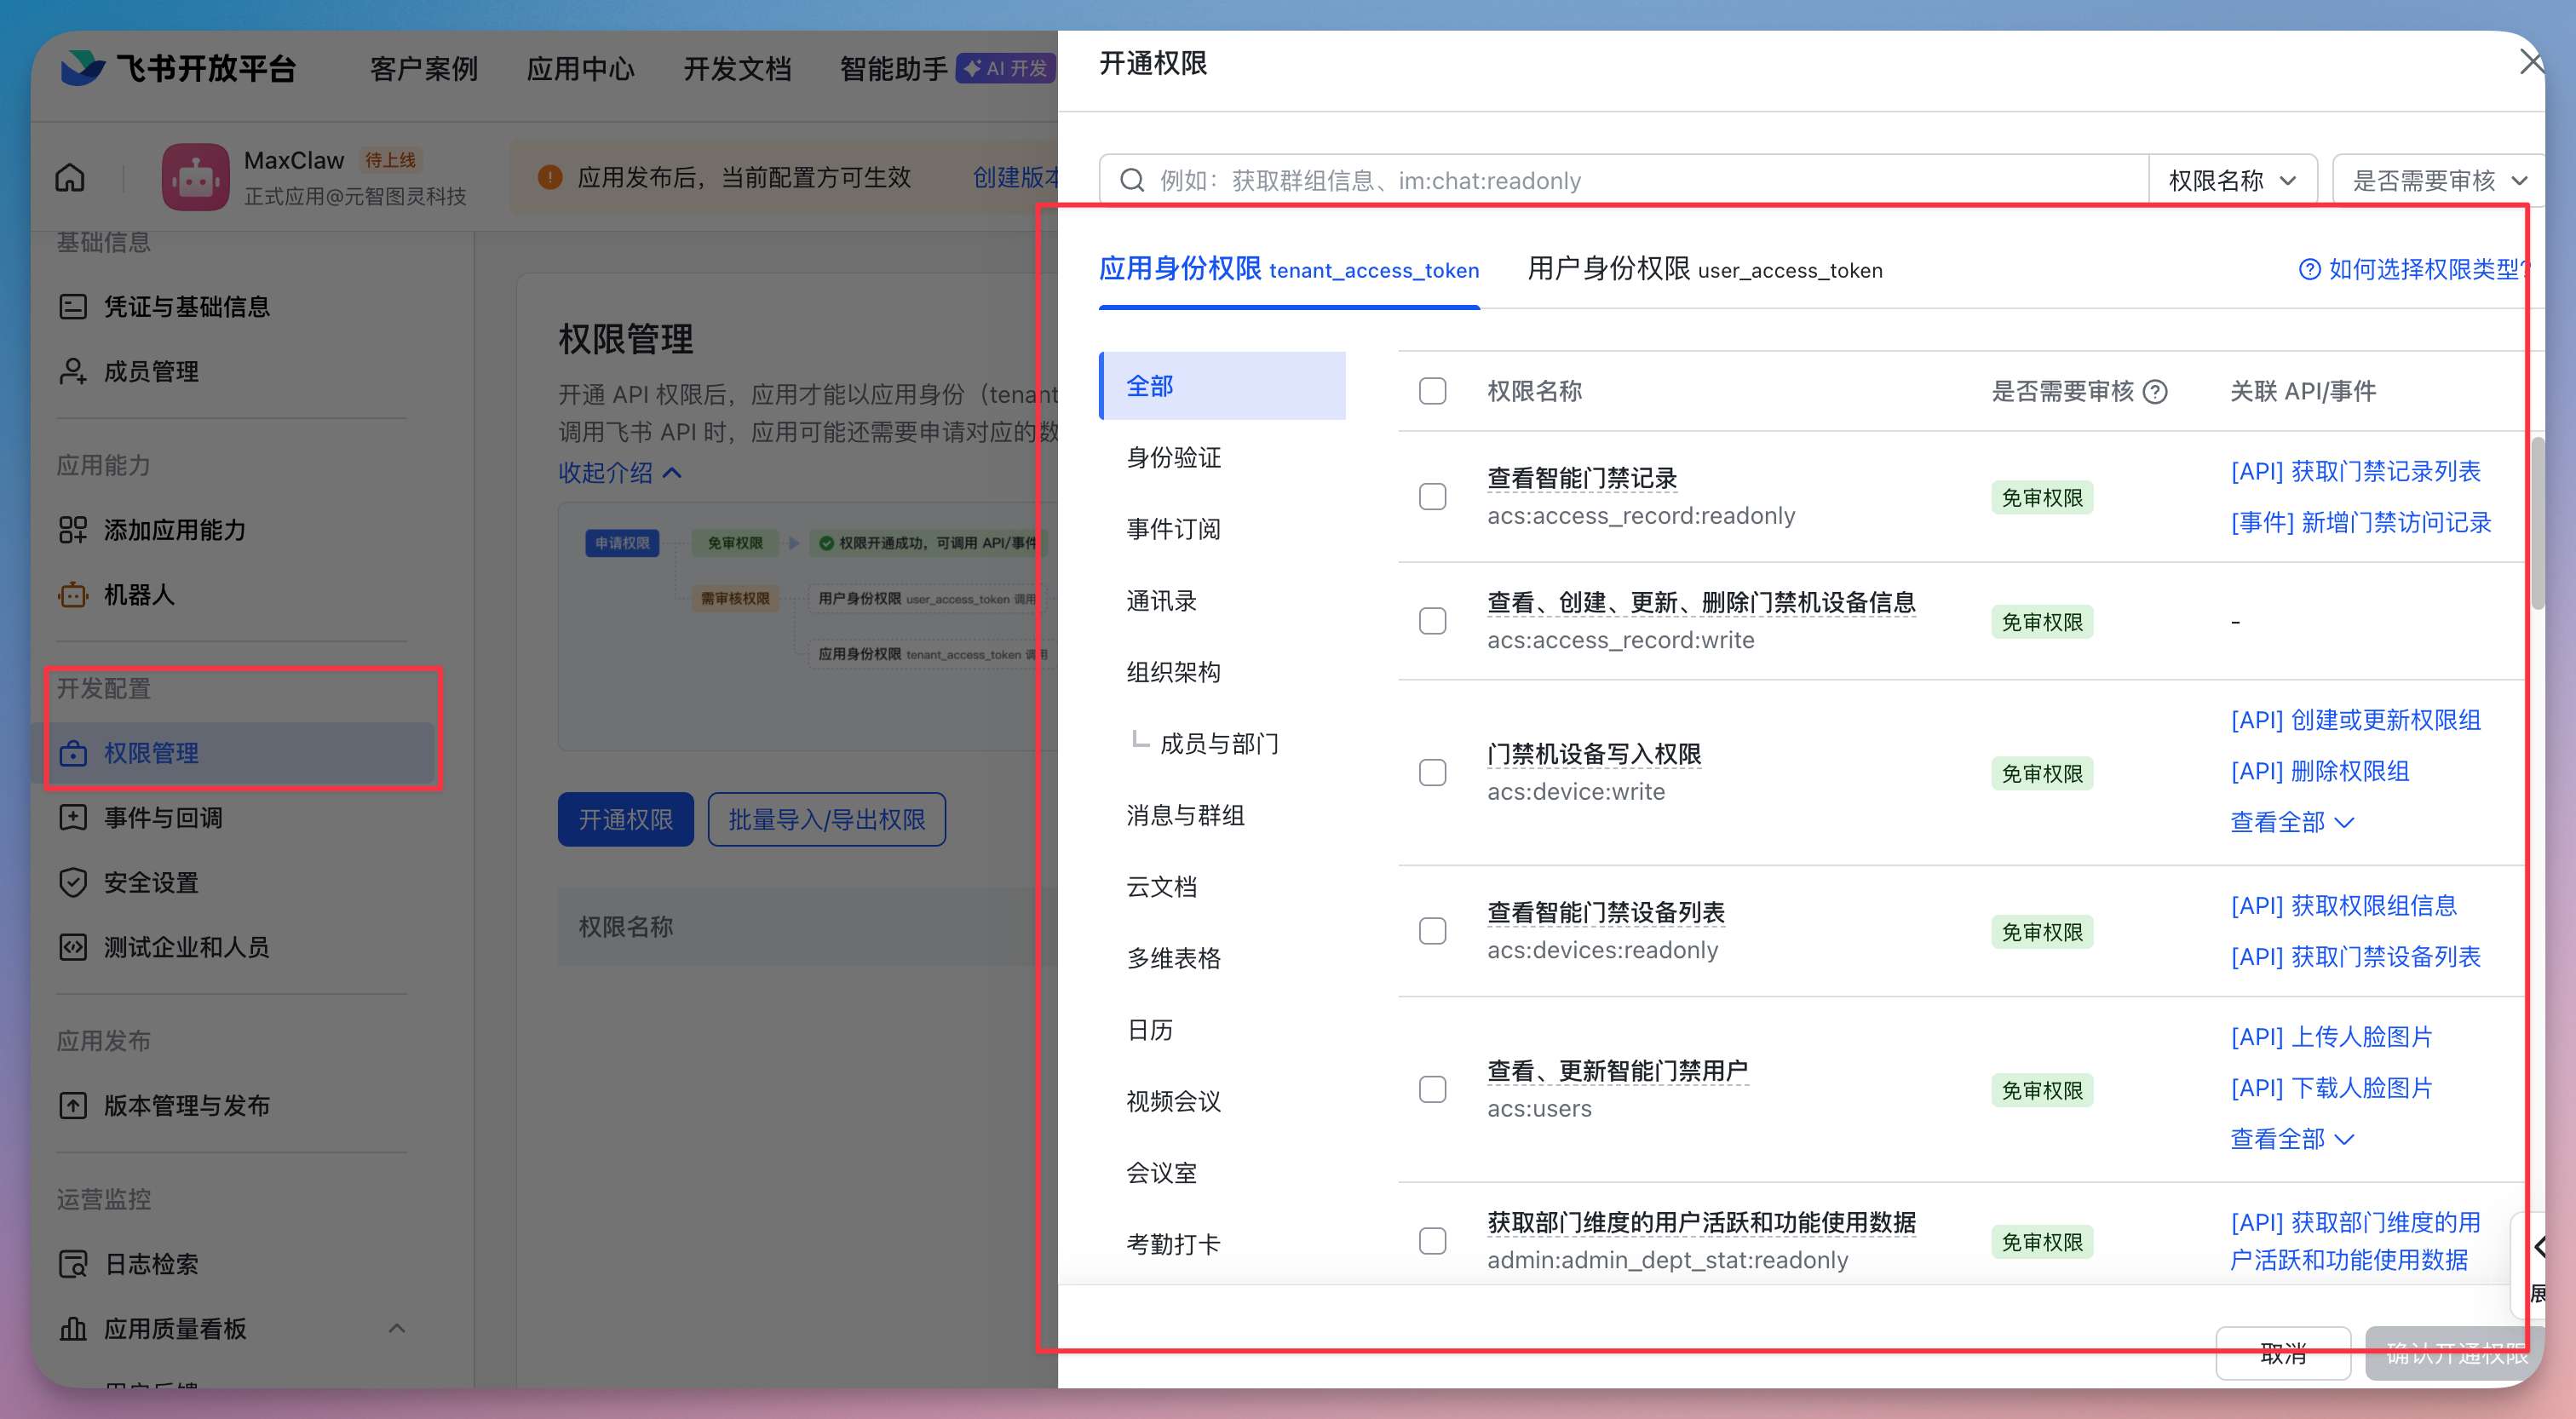2576x1419 pixels.
Task: Collapse the 应用质量看板 sidebar group
Action: tap(397, 1328)
